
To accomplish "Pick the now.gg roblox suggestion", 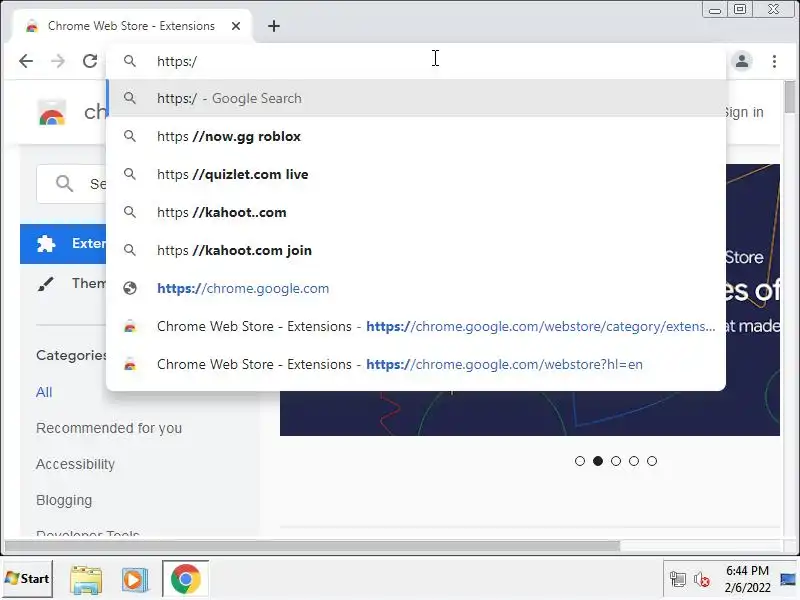I will click(x=416, y=136).
